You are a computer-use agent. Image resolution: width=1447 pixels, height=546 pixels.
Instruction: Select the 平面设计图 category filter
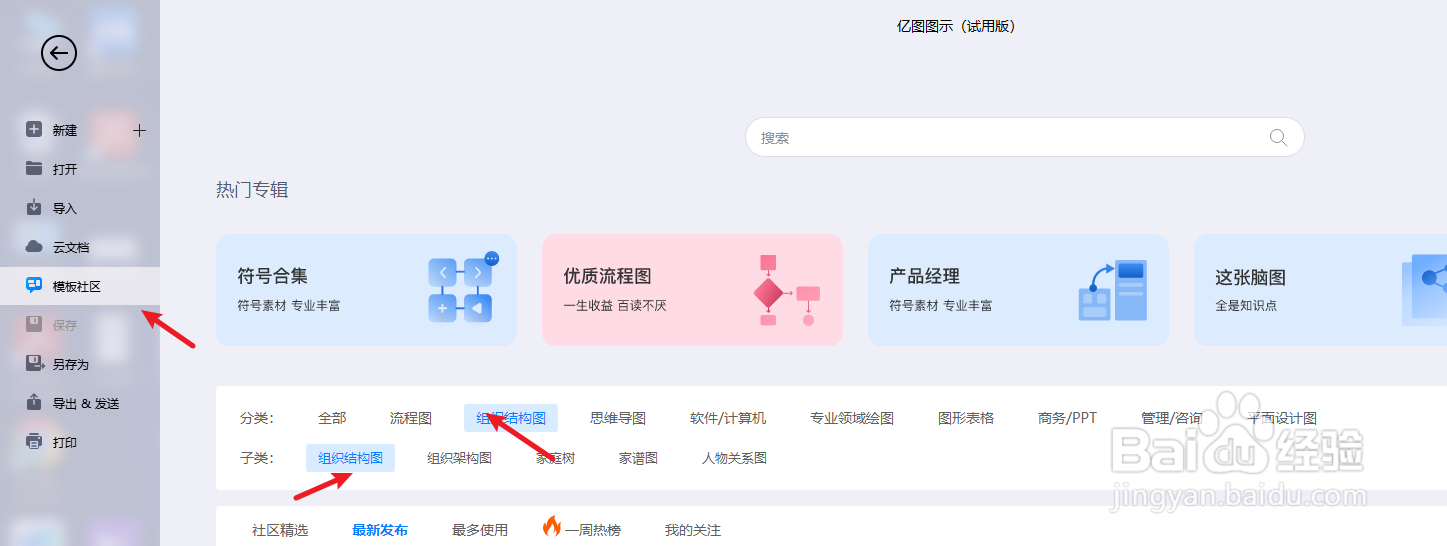(x=1282, y=418)
